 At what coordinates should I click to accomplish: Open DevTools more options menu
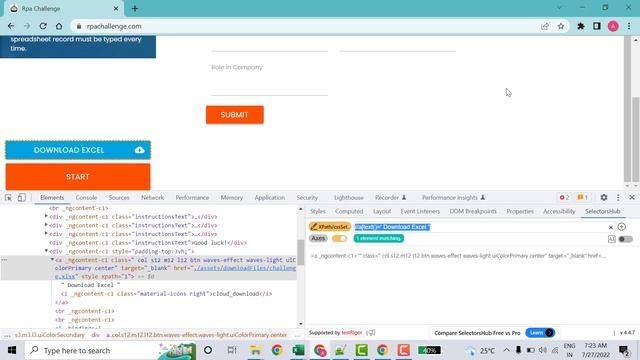pos(618,198)
